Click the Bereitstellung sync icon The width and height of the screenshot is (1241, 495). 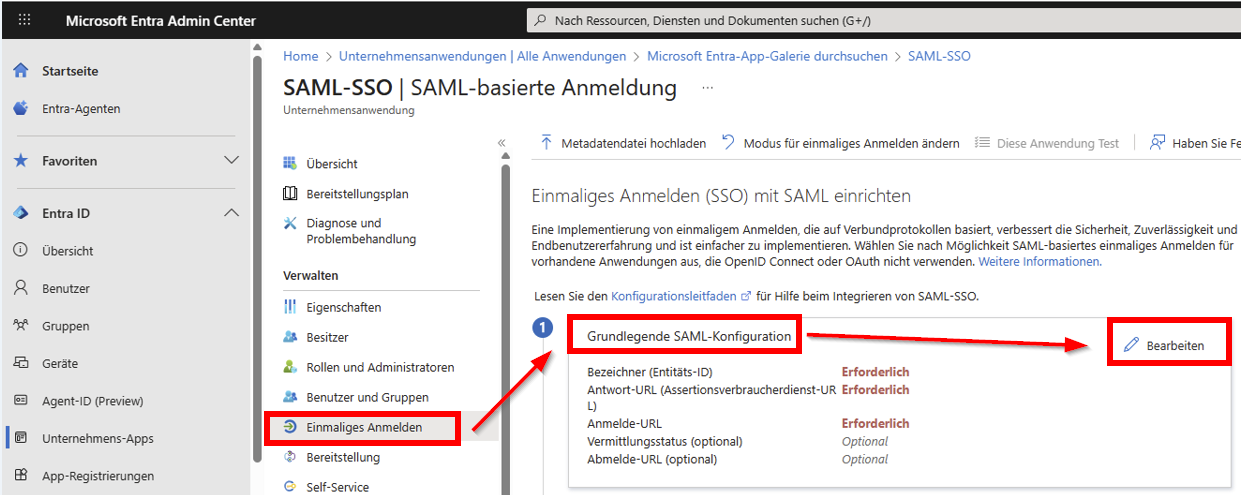click(290, 457)
